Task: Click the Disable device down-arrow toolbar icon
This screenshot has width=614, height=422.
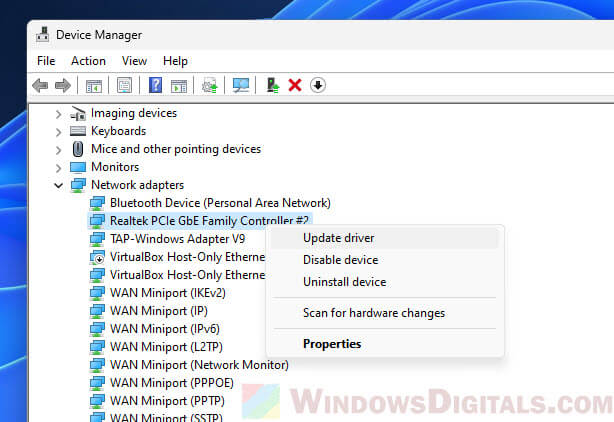Action: coord(318,85)
